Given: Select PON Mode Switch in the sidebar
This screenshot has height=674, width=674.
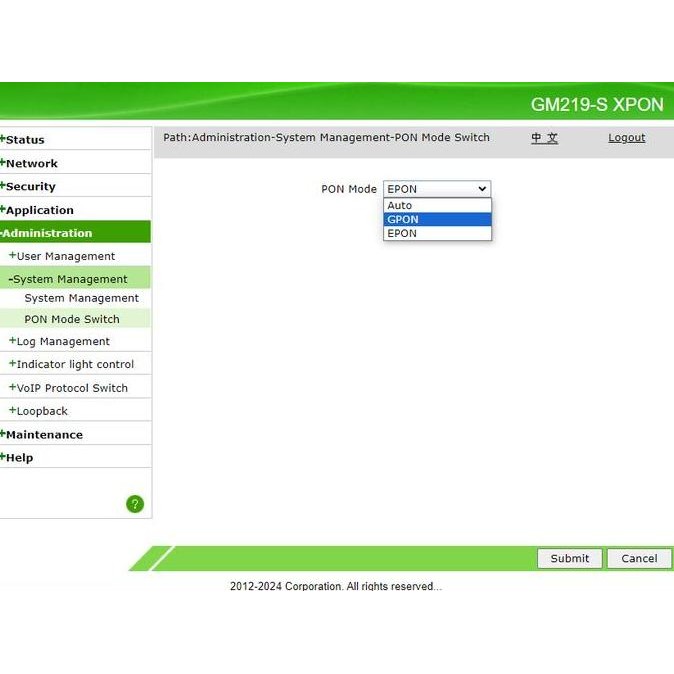Looking at the screenshot, I should (x=72, y=319).
